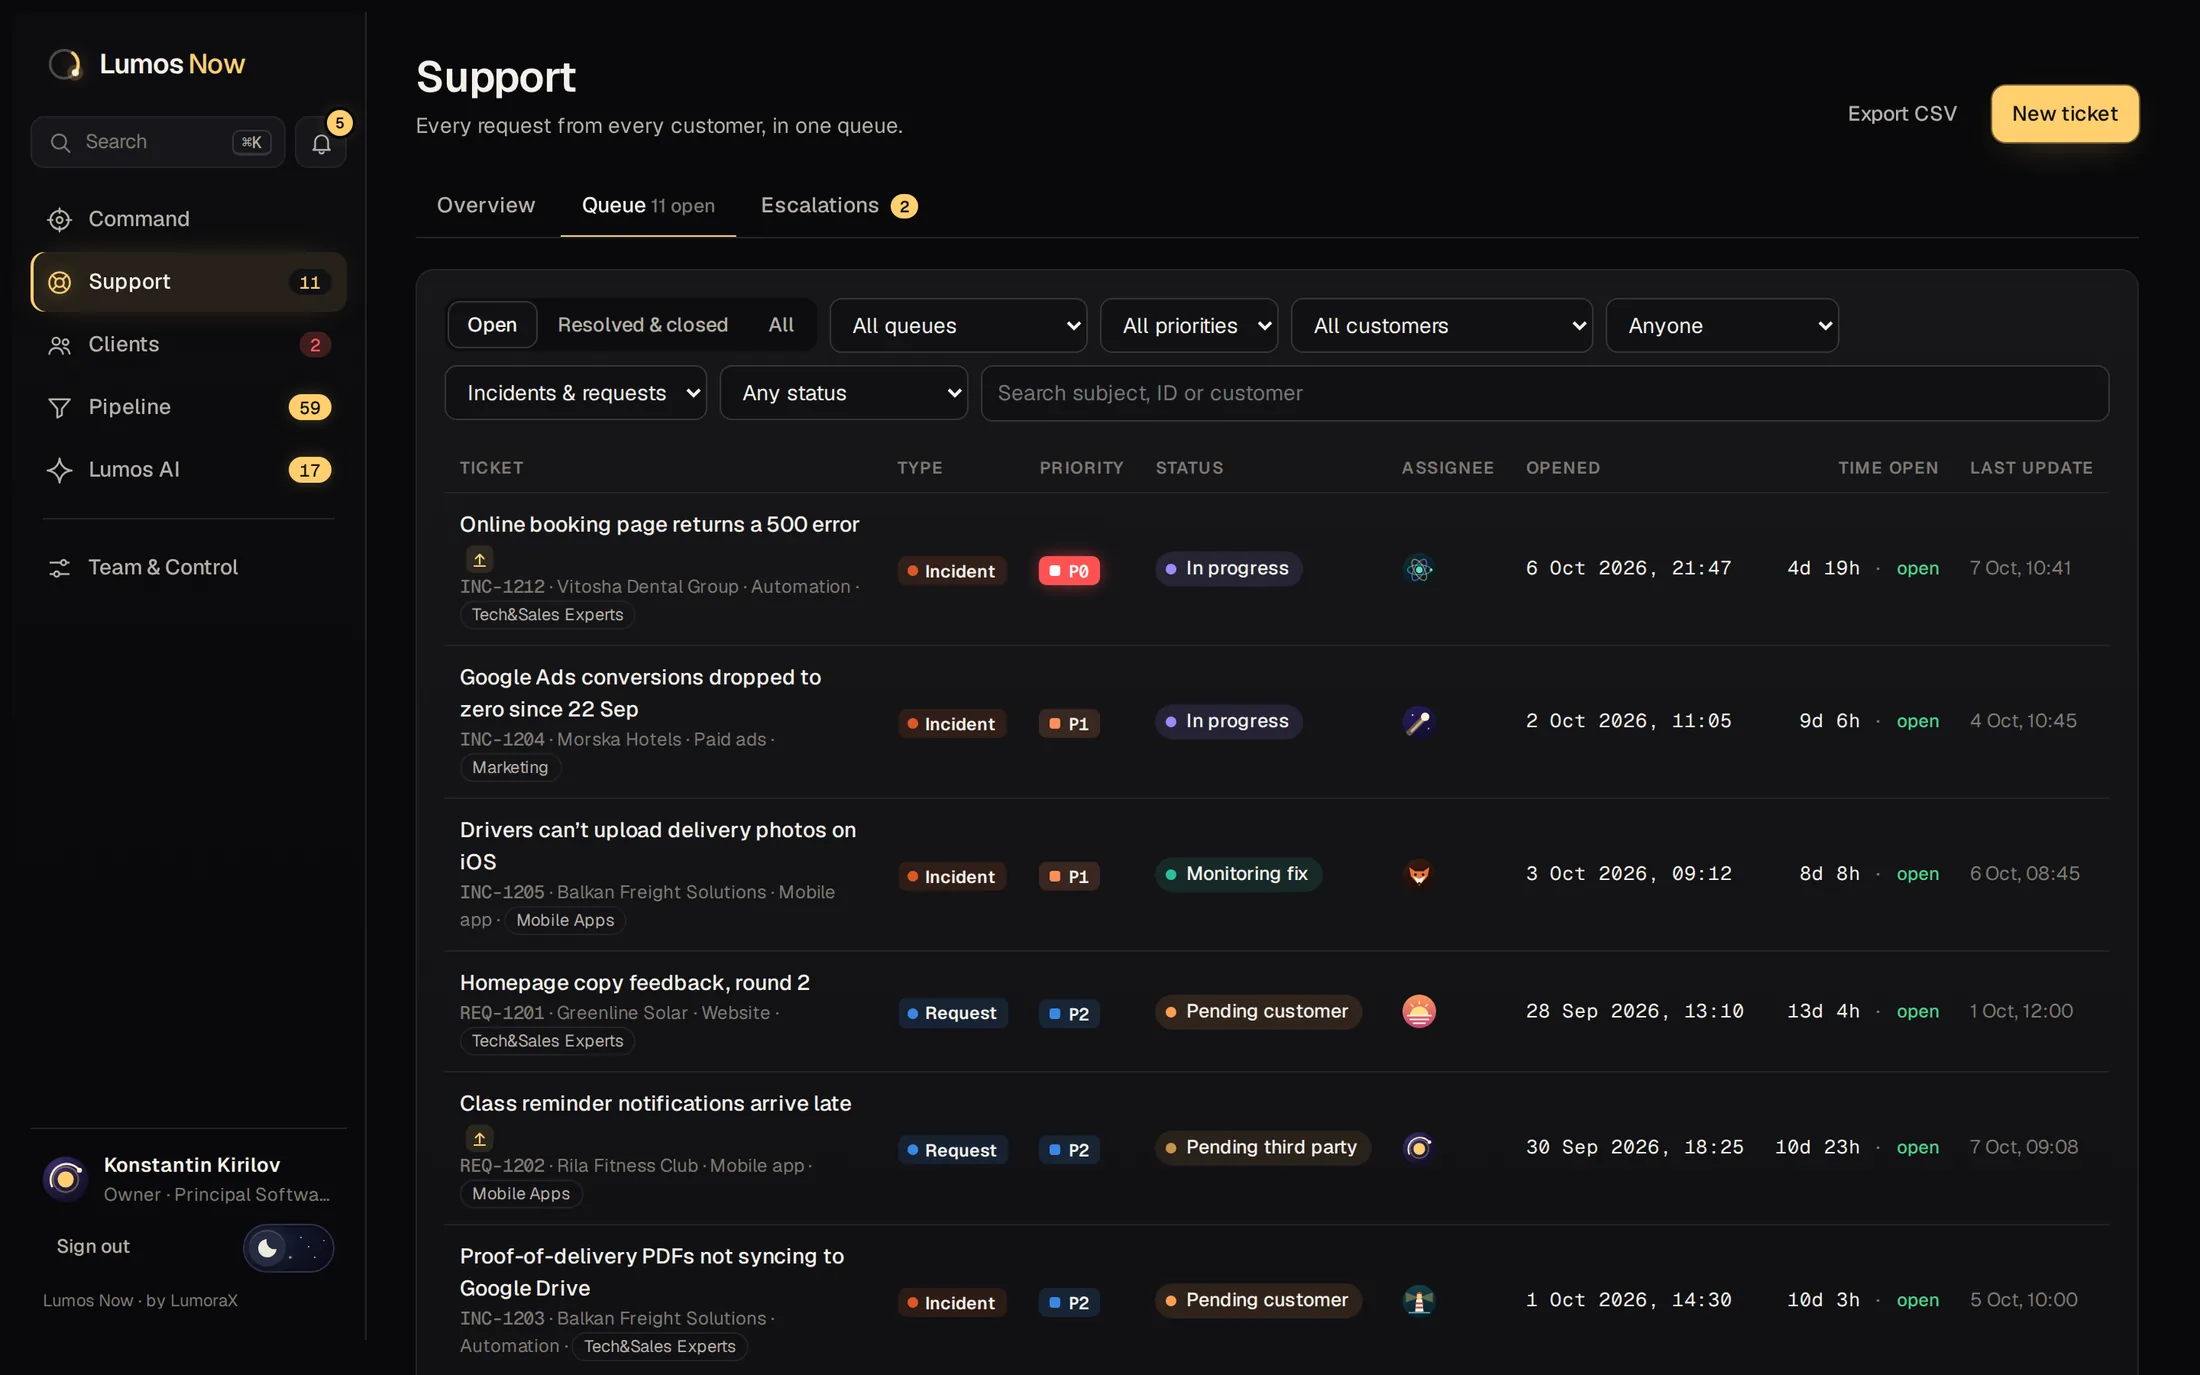Switch to the Overview tab
The width and height of the screenshot is (2200, 1375).
[486, 205]
